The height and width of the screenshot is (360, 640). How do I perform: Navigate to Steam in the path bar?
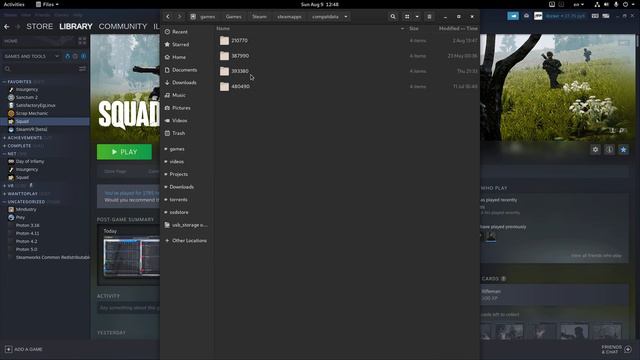click(259, 17)
